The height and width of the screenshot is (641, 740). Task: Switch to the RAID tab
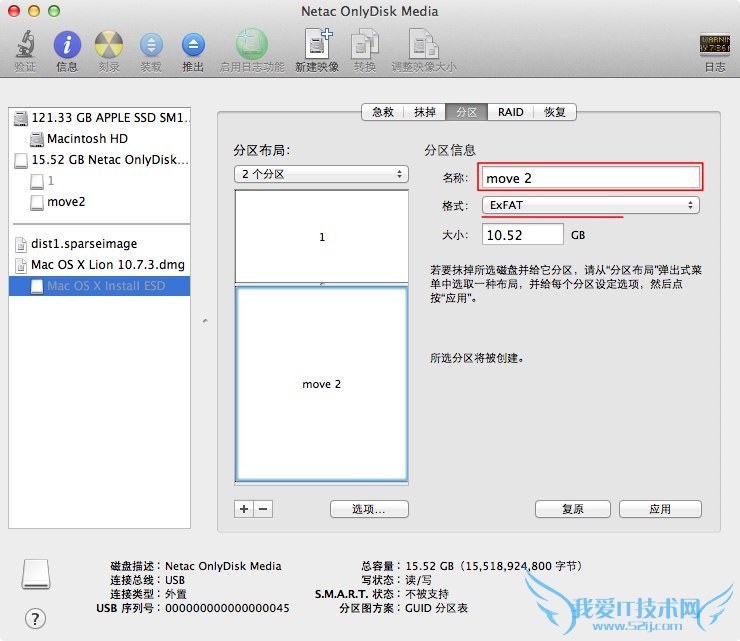(x=510, y=112)
